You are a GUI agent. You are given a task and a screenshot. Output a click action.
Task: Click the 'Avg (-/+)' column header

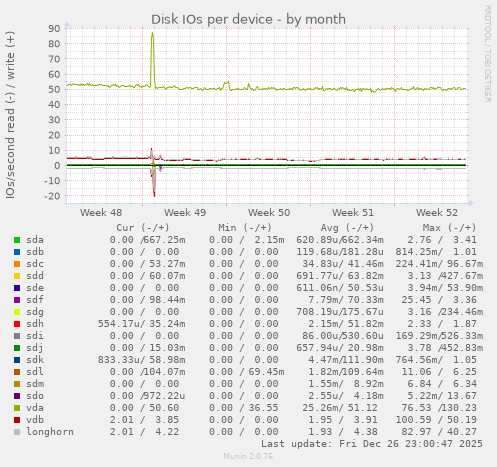click(x=347, y=228)
